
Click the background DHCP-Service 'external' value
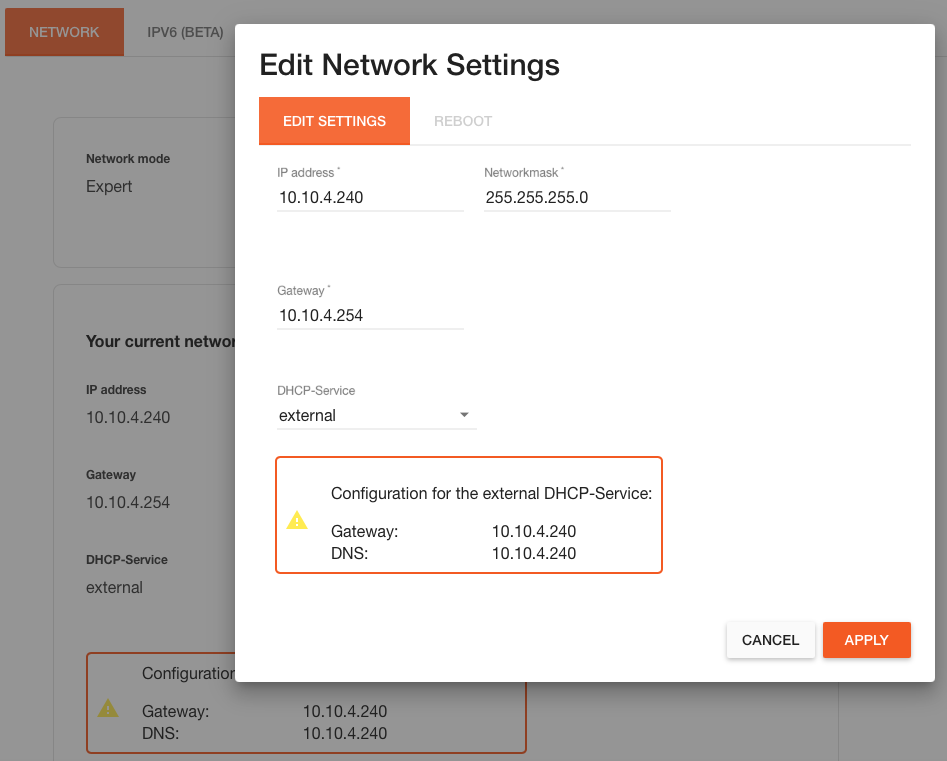[x=114, y=587]
